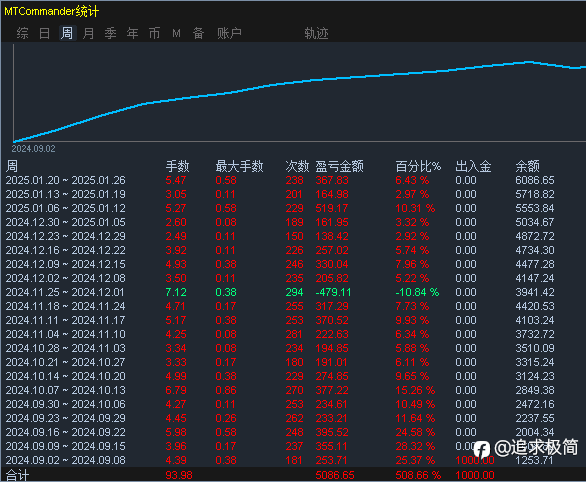The image size is (586, 482).
Task: Switch to the 综 summary tab
Action: tap(22, 33)
